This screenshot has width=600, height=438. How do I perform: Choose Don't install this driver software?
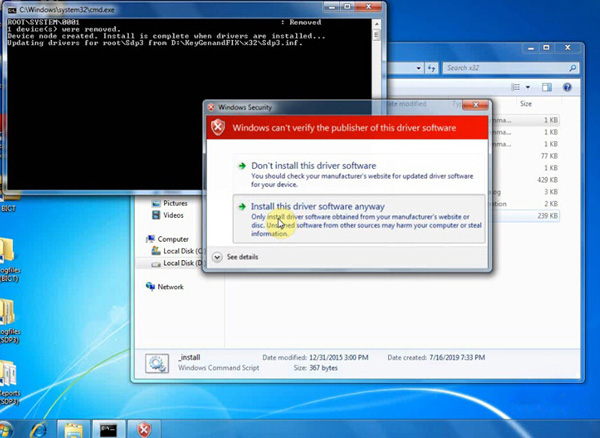(359, 173)
